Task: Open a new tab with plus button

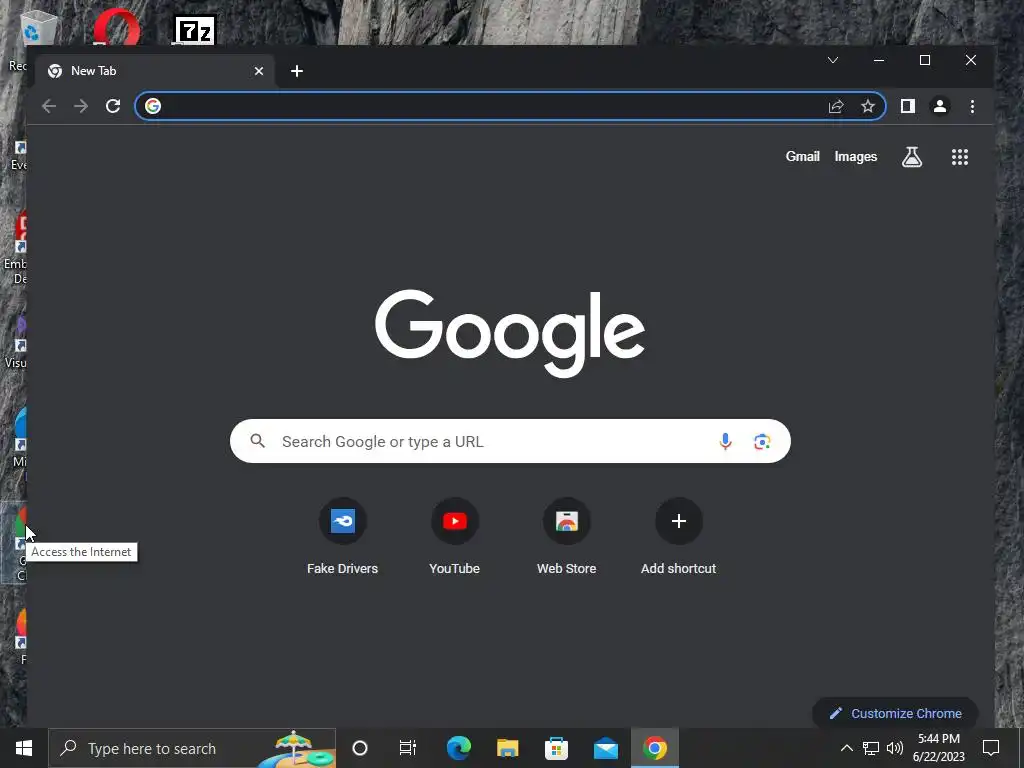Action: pyautogui.click(x=296, y=71)
